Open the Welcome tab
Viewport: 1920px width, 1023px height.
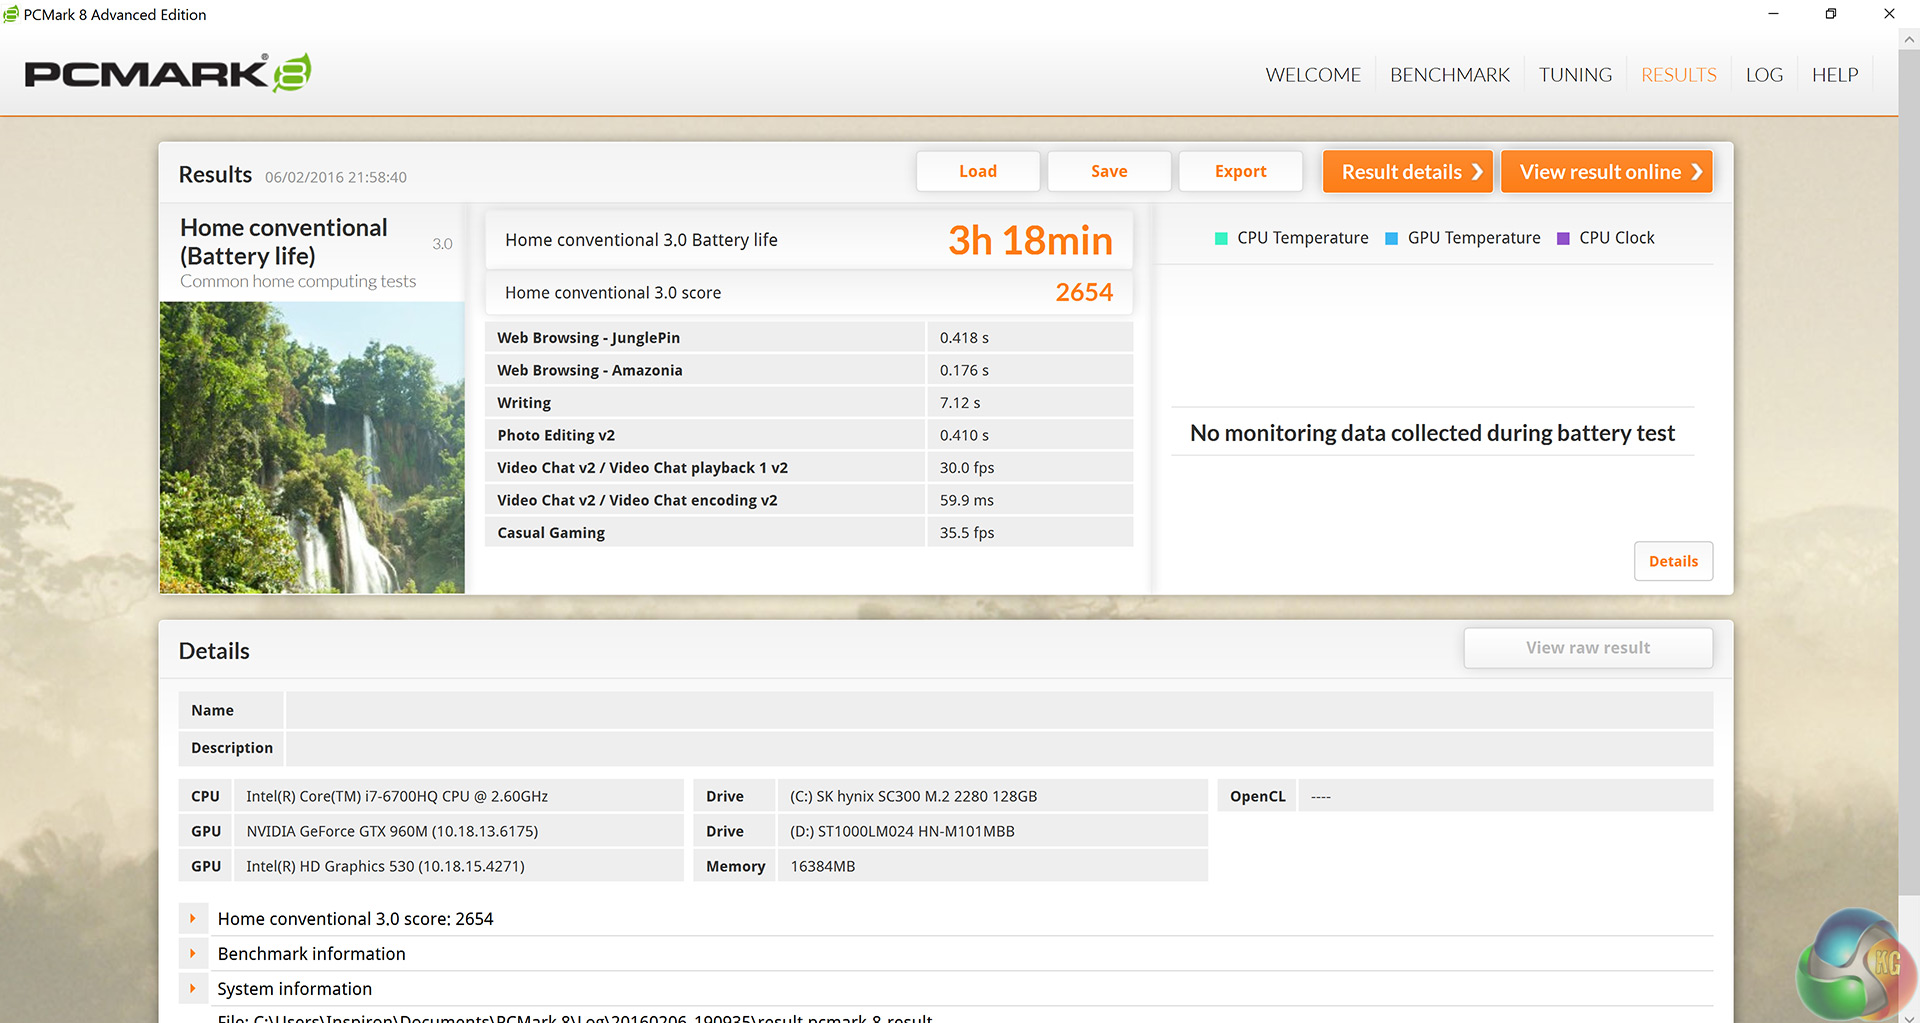click(x=1312, y=75)
